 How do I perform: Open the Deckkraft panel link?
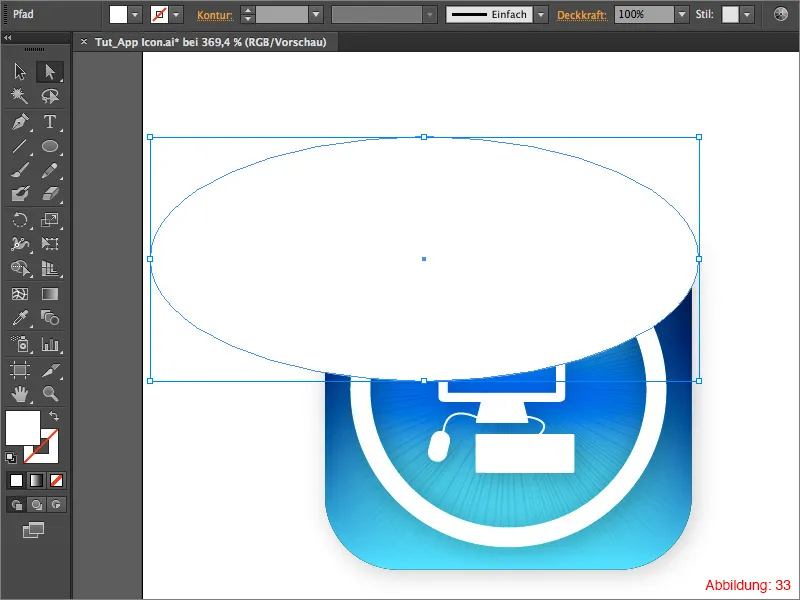(582, 15)
